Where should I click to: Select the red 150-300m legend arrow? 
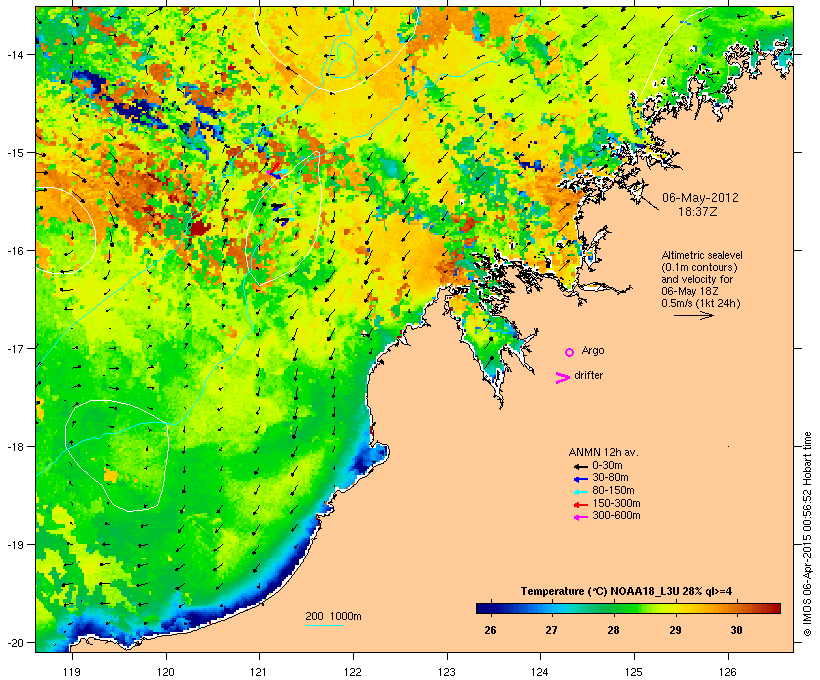(581, 505)
